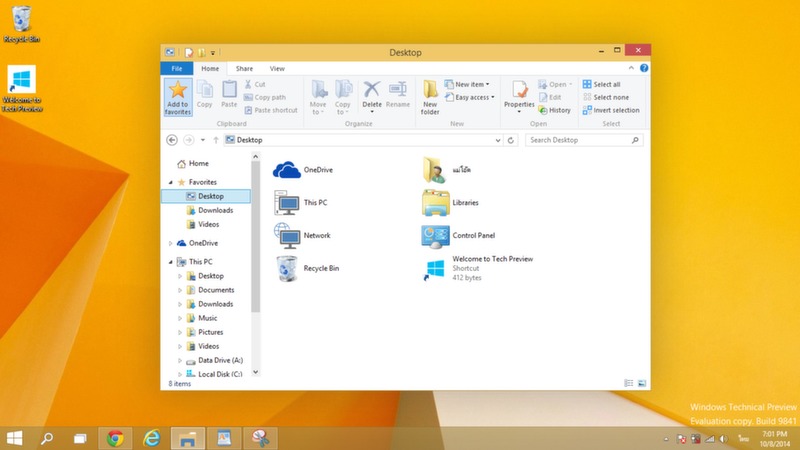800x450 pixels.
Task: Select Downloads under Favorites
Action: (210, 210)
